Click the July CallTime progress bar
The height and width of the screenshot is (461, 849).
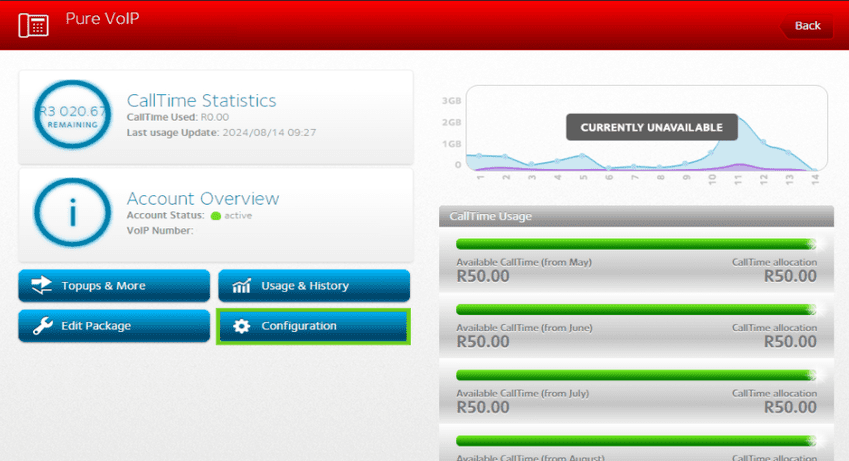[x=636, y=375]
